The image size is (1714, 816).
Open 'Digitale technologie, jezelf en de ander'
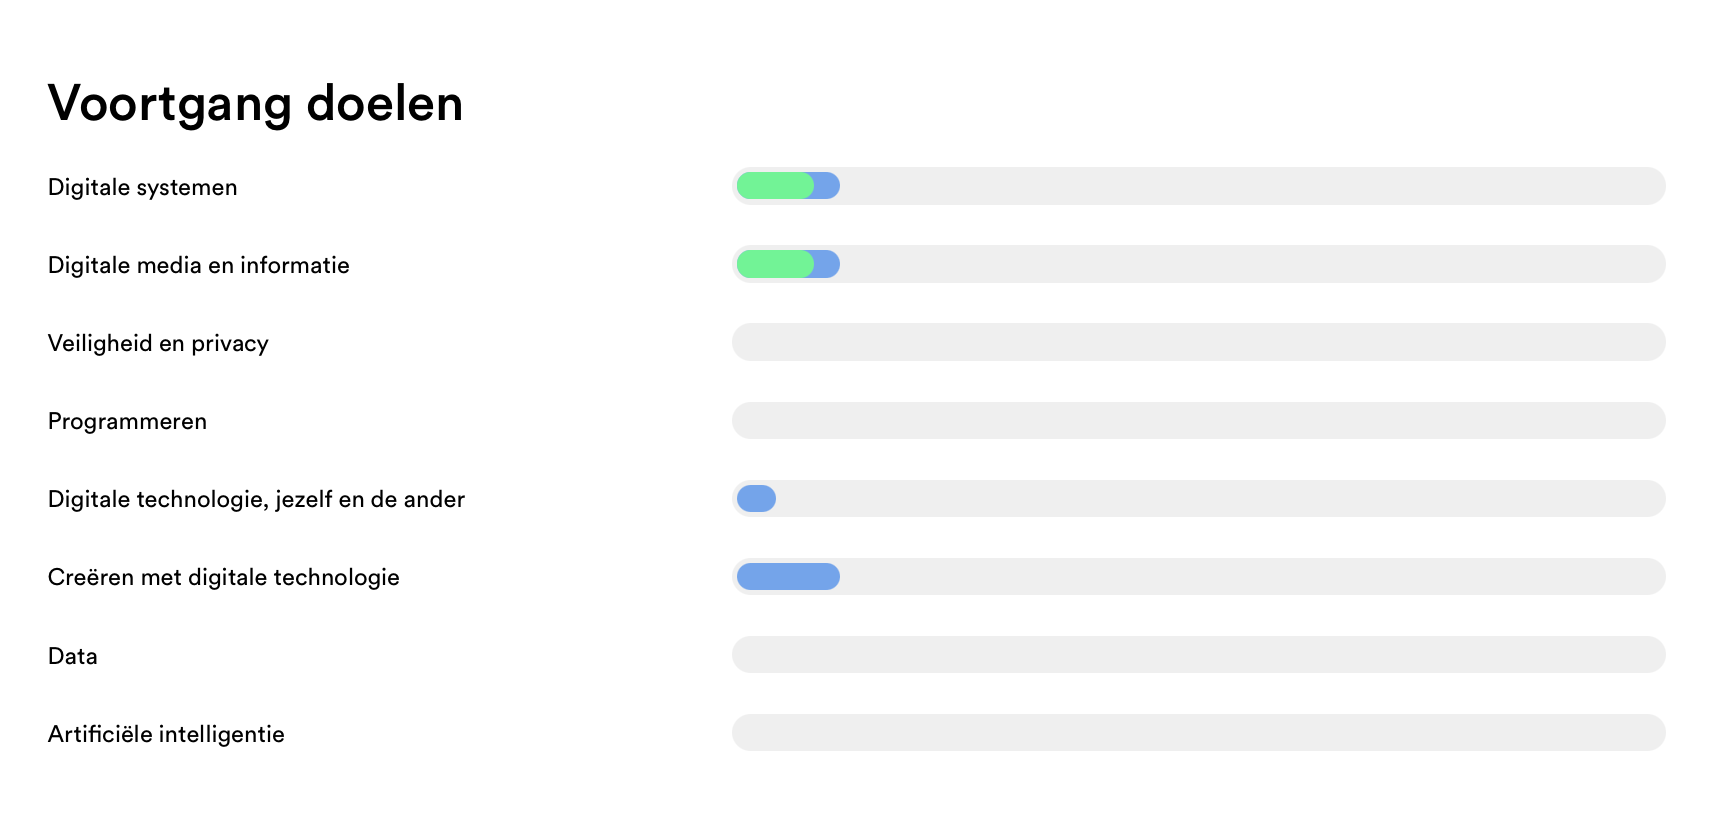coord(256,499)
